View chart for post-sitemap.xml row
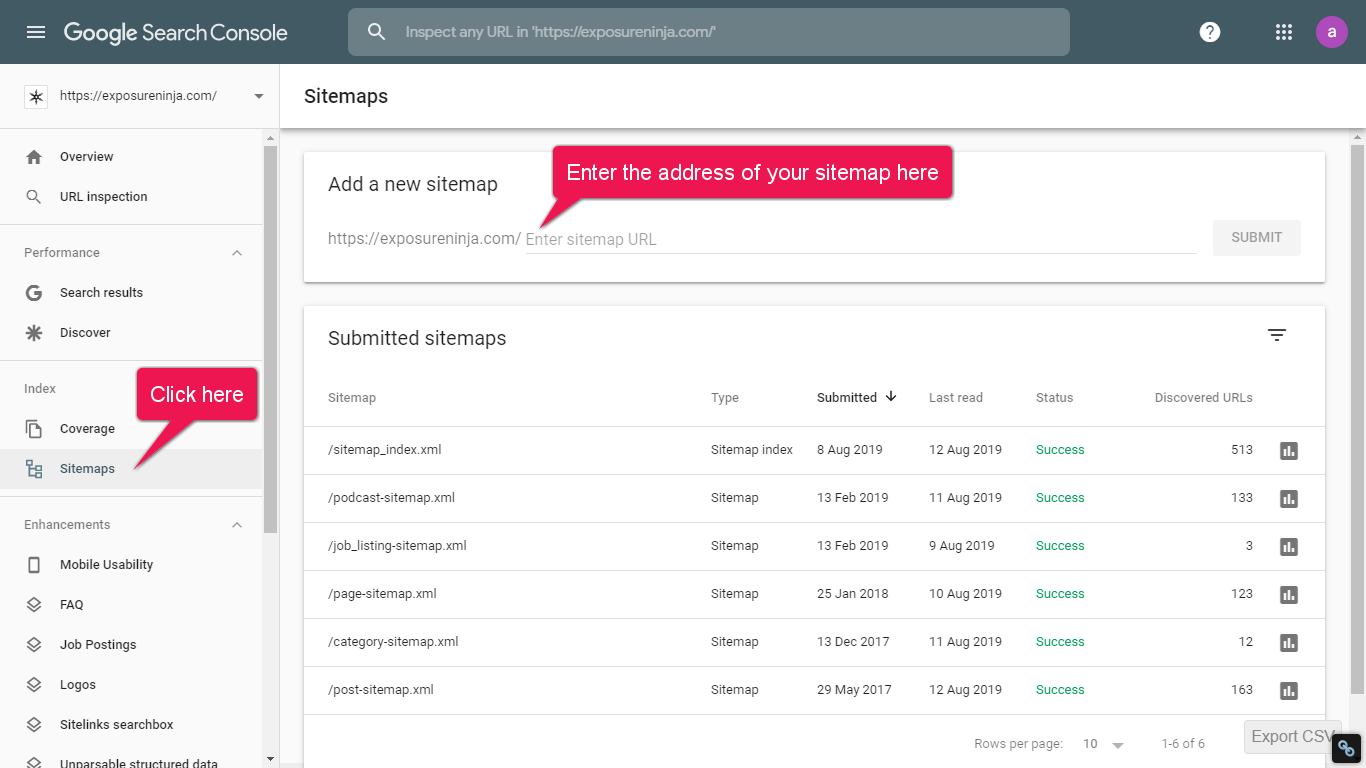Viewport: 1366px width, 768px height. pyautogui.click(x=1289, y=690)
